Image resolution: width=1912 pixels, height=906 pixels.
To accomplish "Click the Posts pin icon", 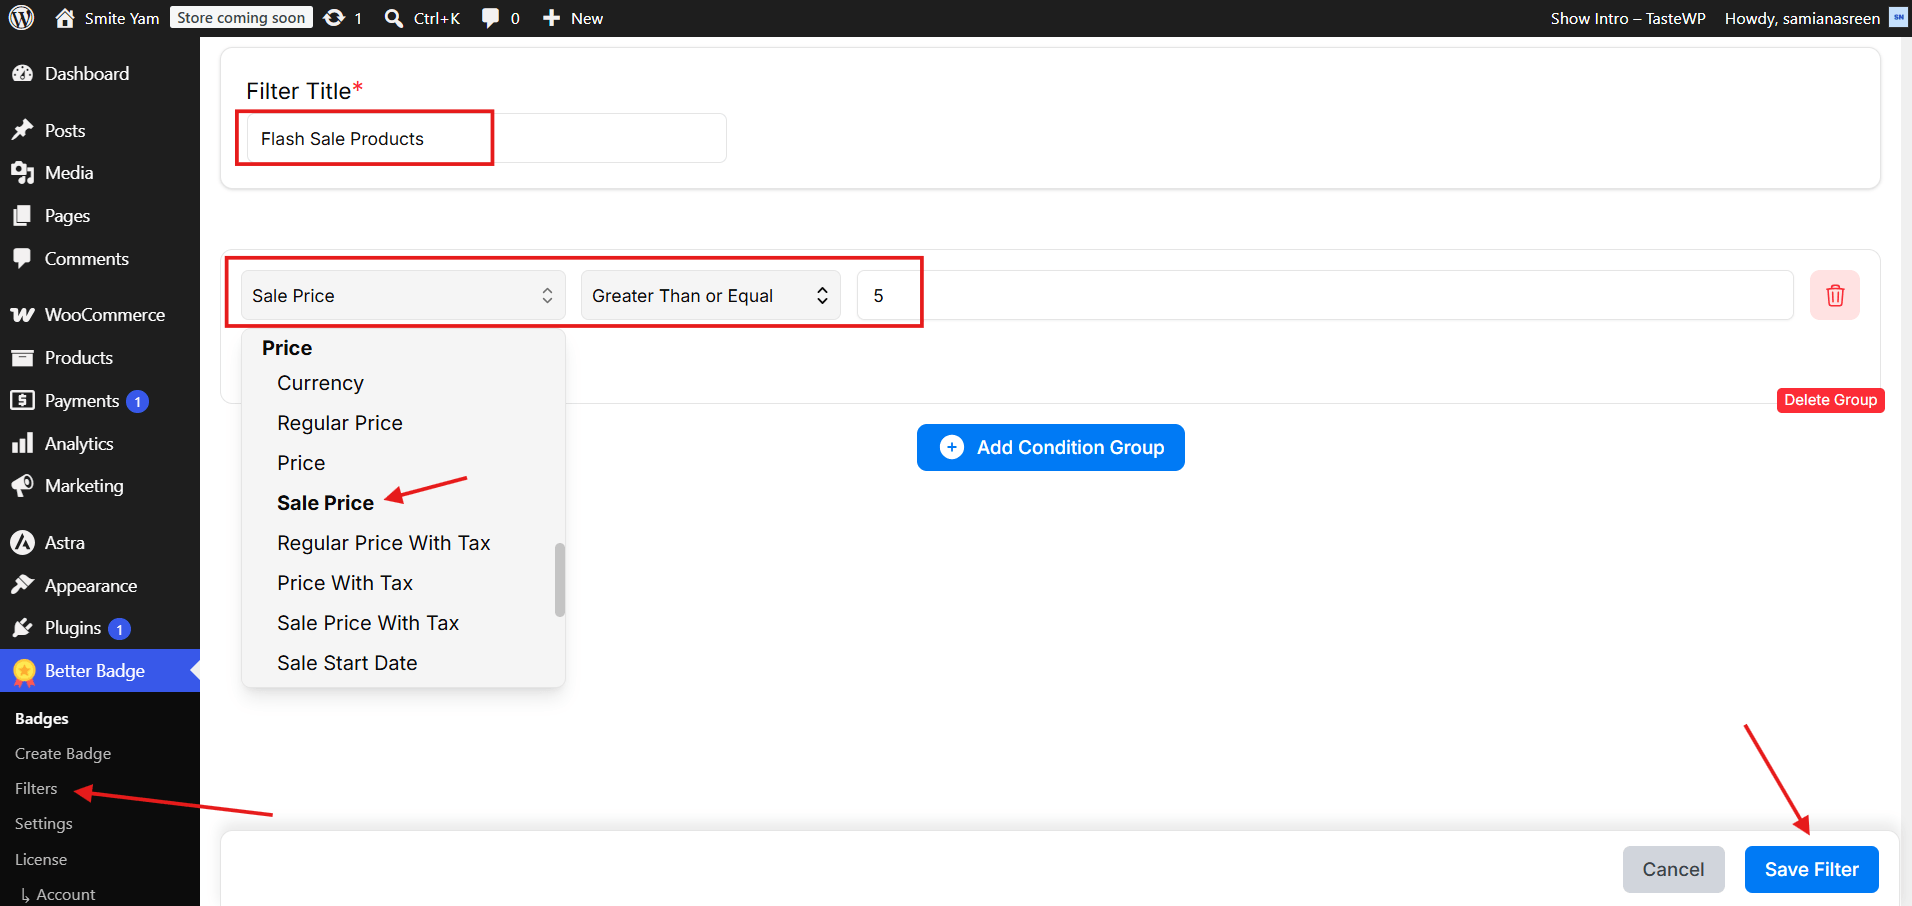I will [x=22, y=130].
